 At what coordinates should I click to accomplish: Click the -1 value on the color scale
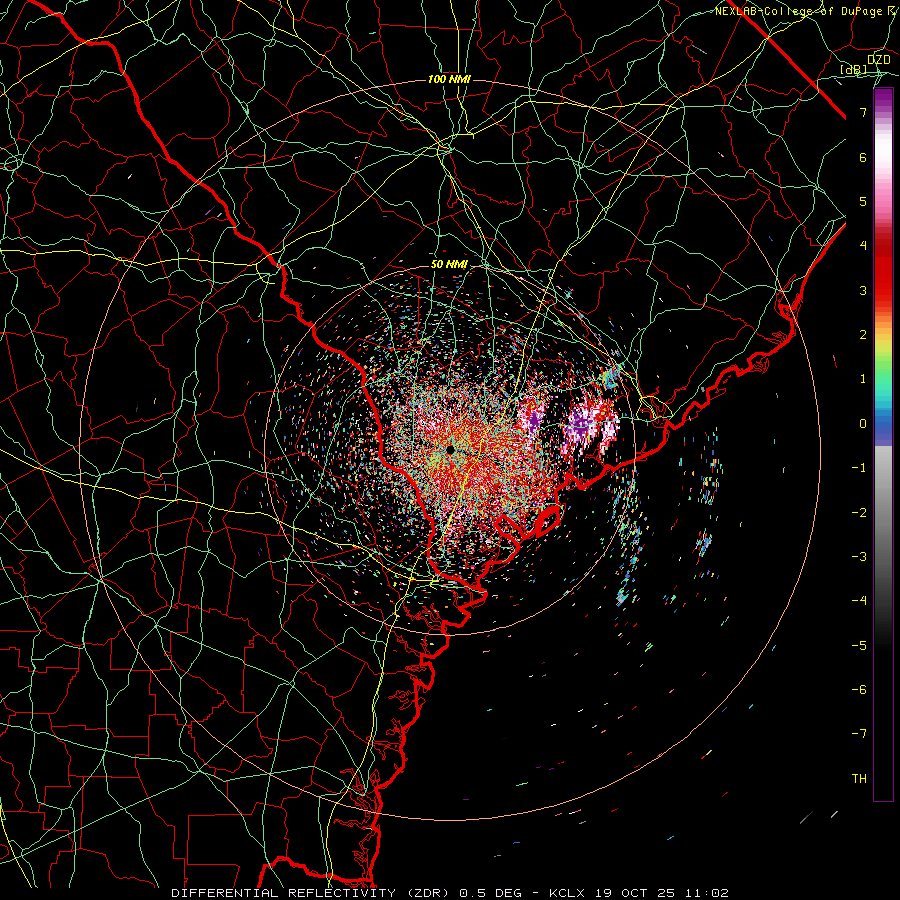pyautogui.click(x=859, y=468)
